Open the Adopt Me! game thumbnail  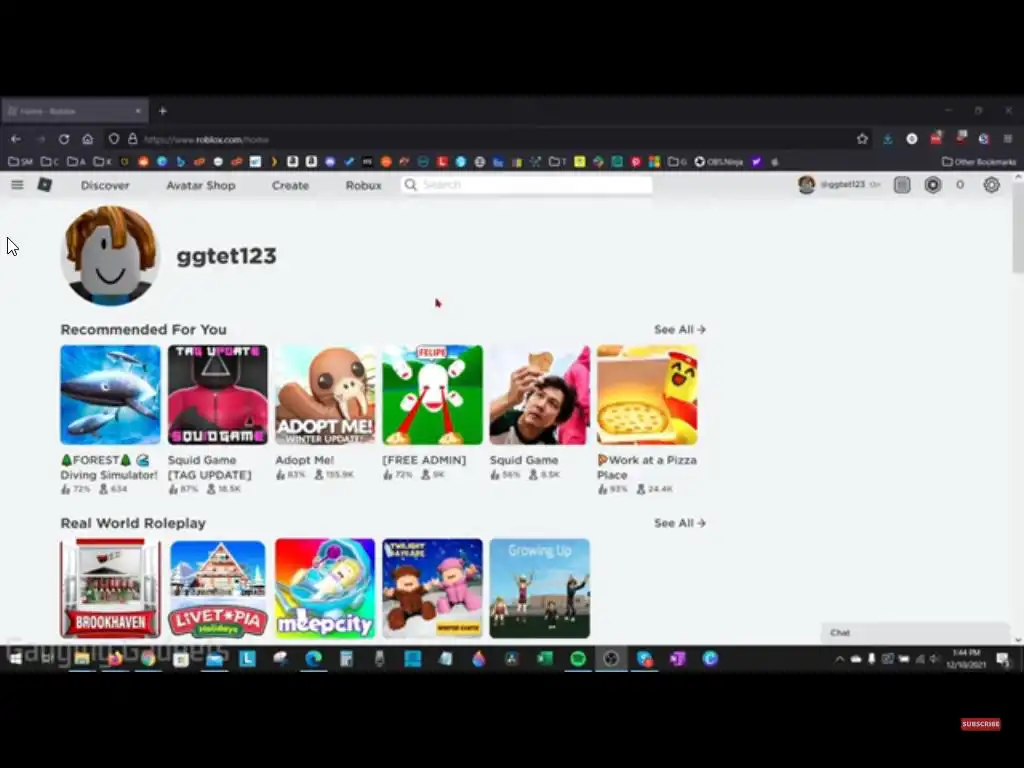coord(325,394)
